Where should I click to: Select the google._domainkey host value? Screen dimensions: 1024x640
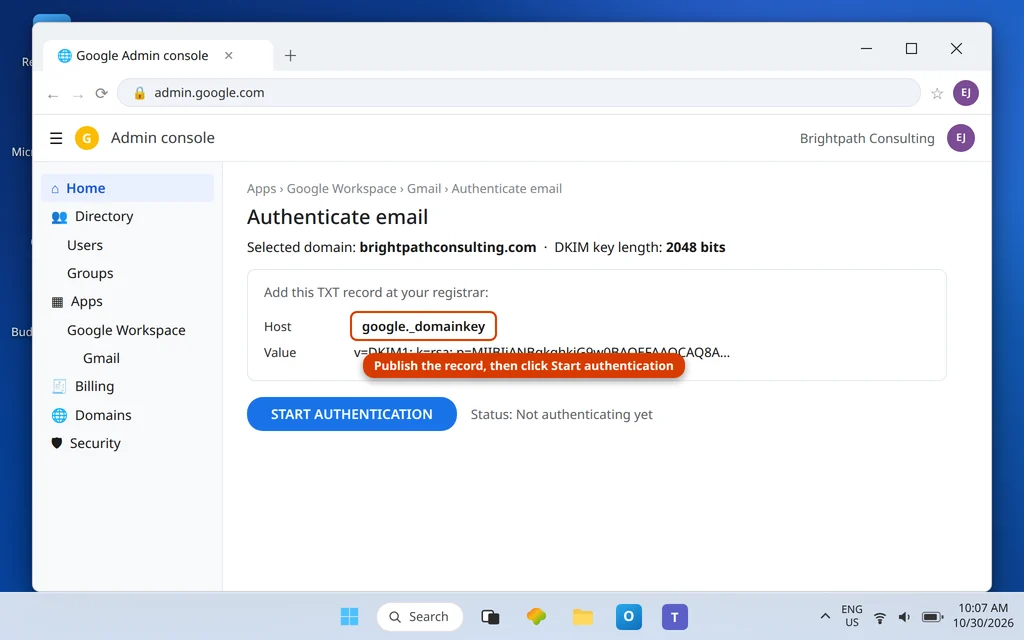pyautogui.click(x=423, y=326)
